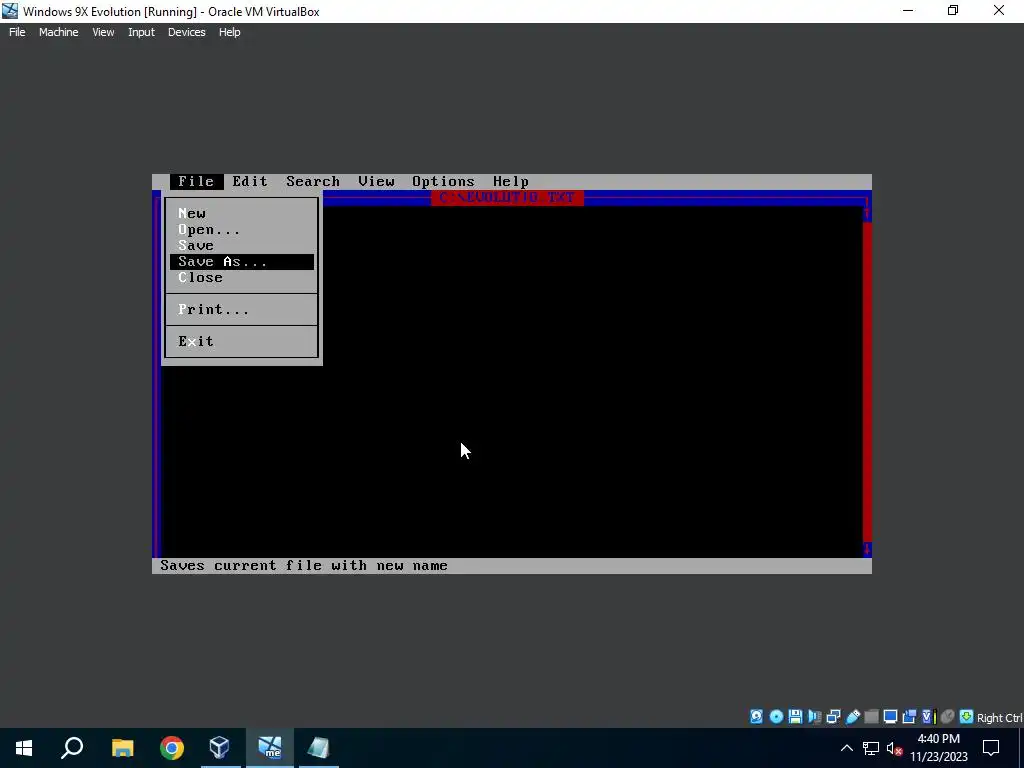The image size is (1024, 768).
Task: Click the USB devices icon in VirtualBox status bar
Action: pos(852,716)
